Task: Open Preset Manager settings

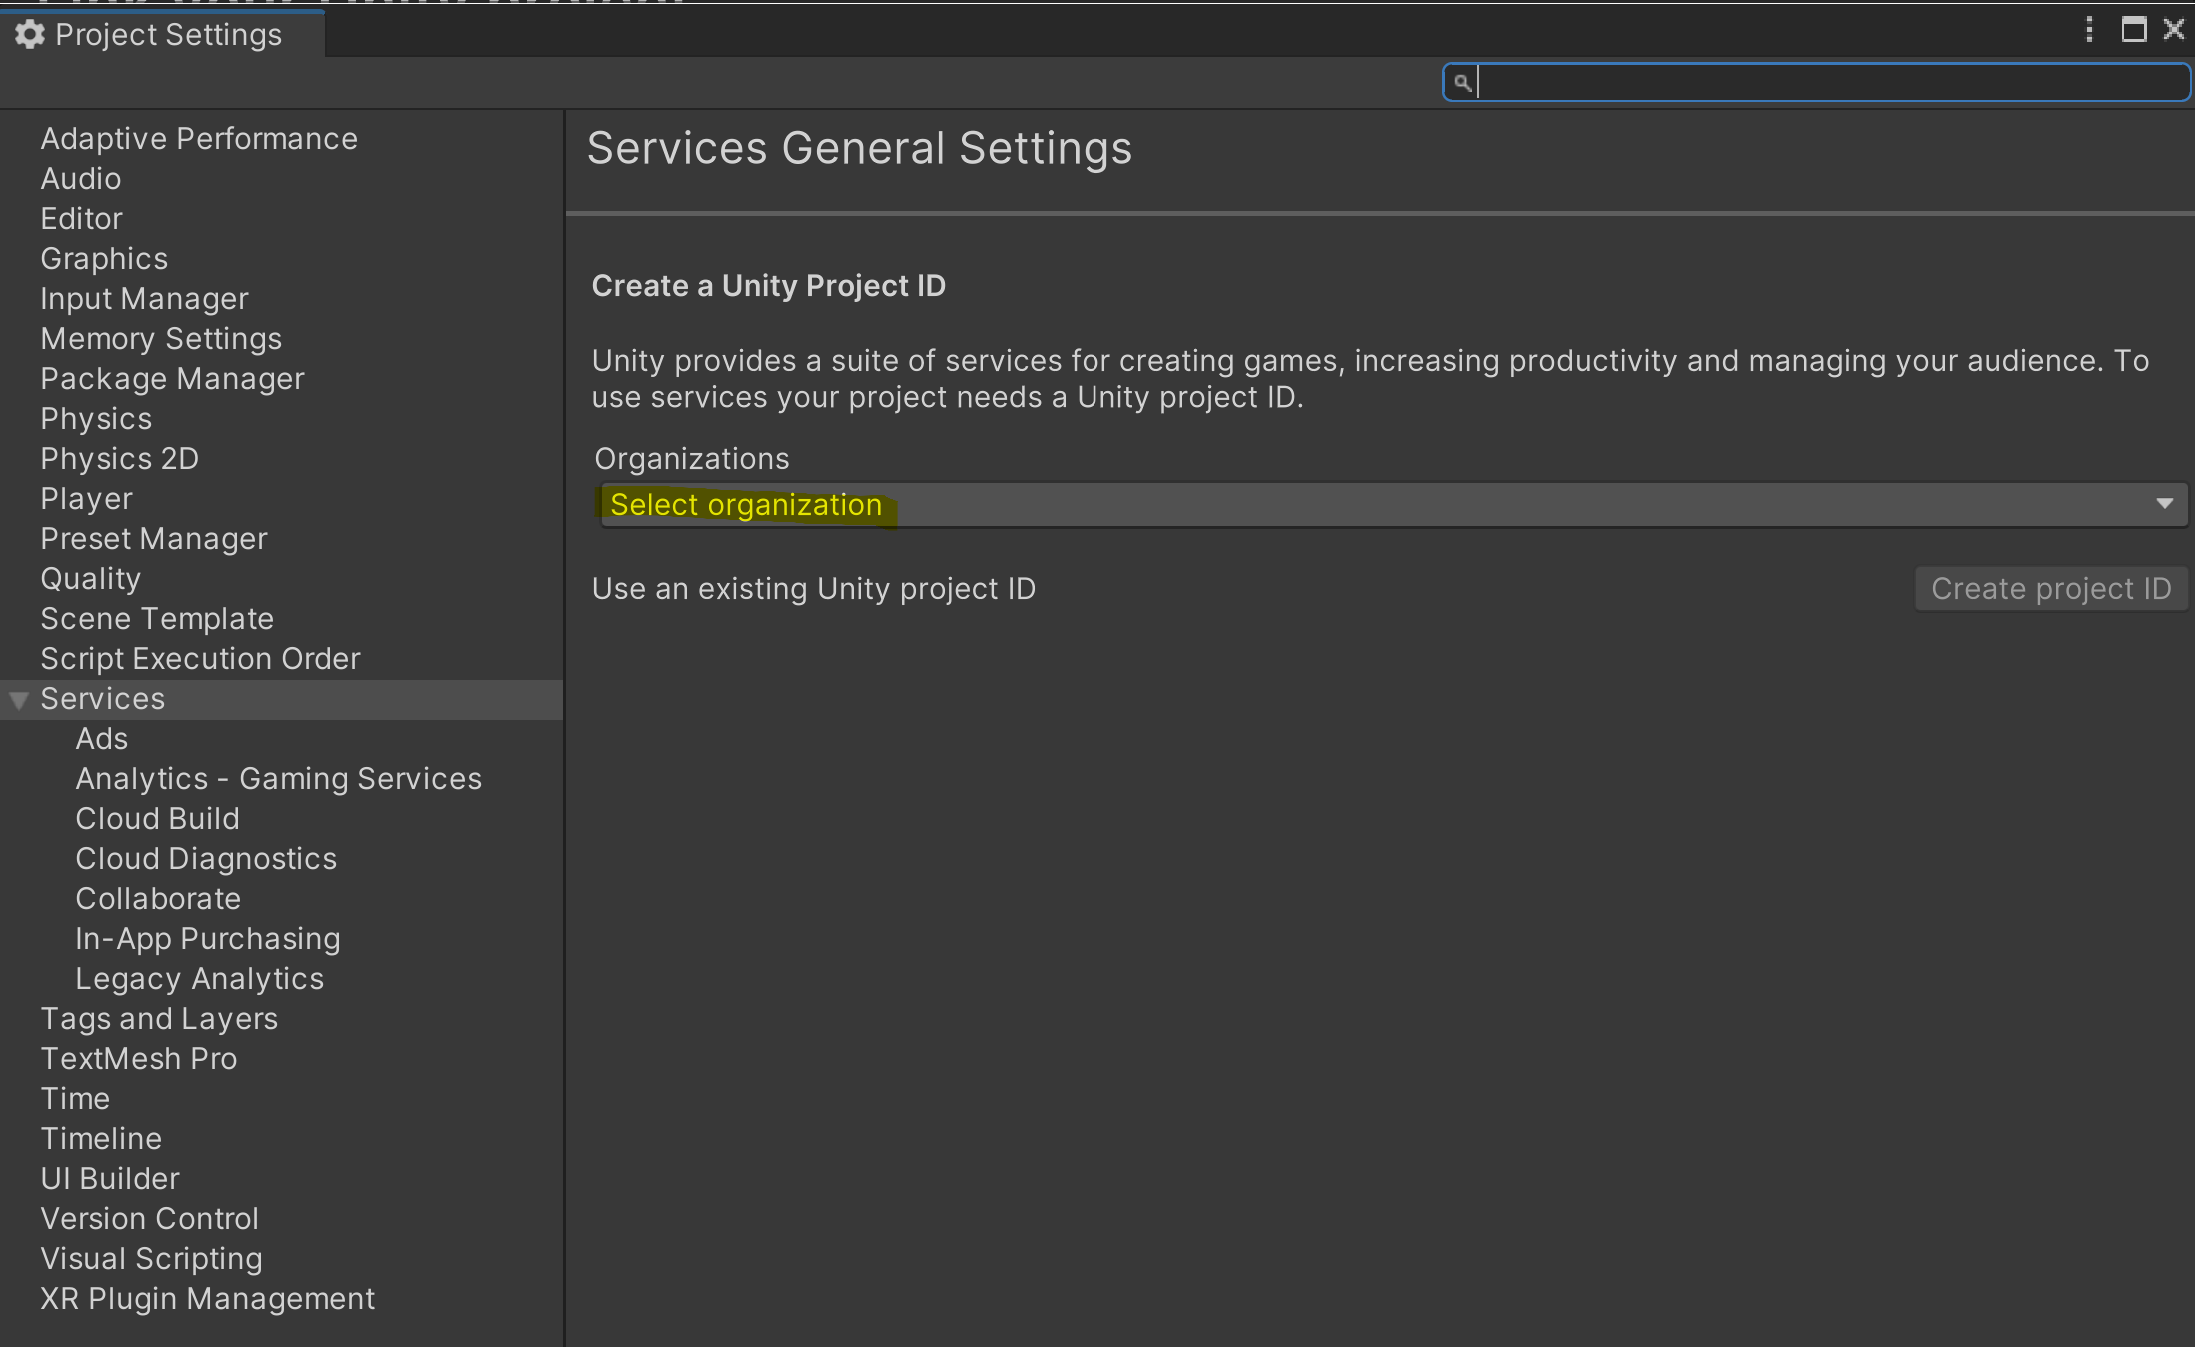Action: pyautogui.click(x=154, y=539)
